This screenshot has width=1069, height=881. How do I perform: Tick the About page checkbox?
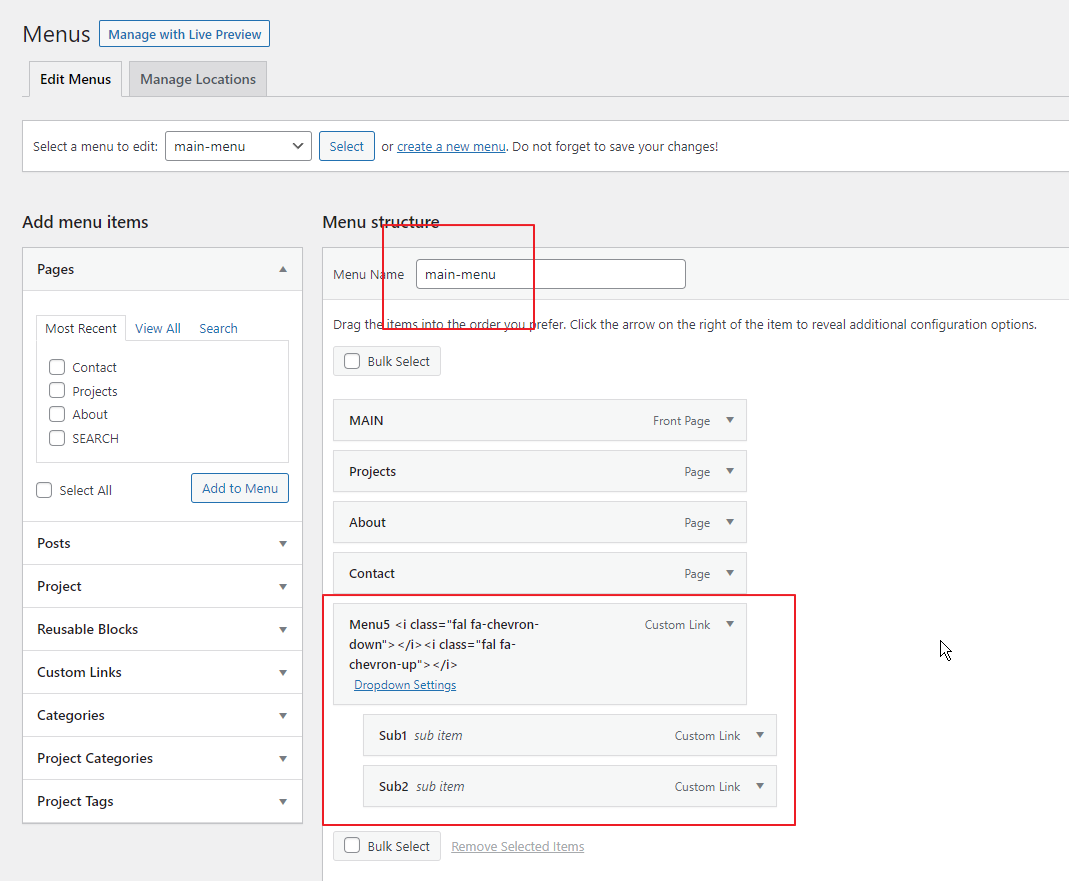[x=57, y=414]
